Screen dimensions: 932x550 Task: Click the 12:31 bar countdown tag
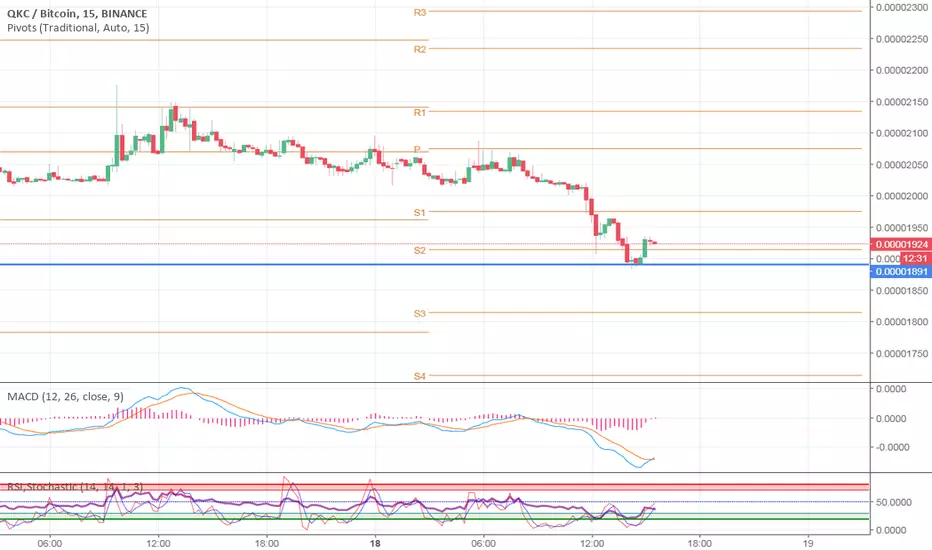(x=915, y=258)
